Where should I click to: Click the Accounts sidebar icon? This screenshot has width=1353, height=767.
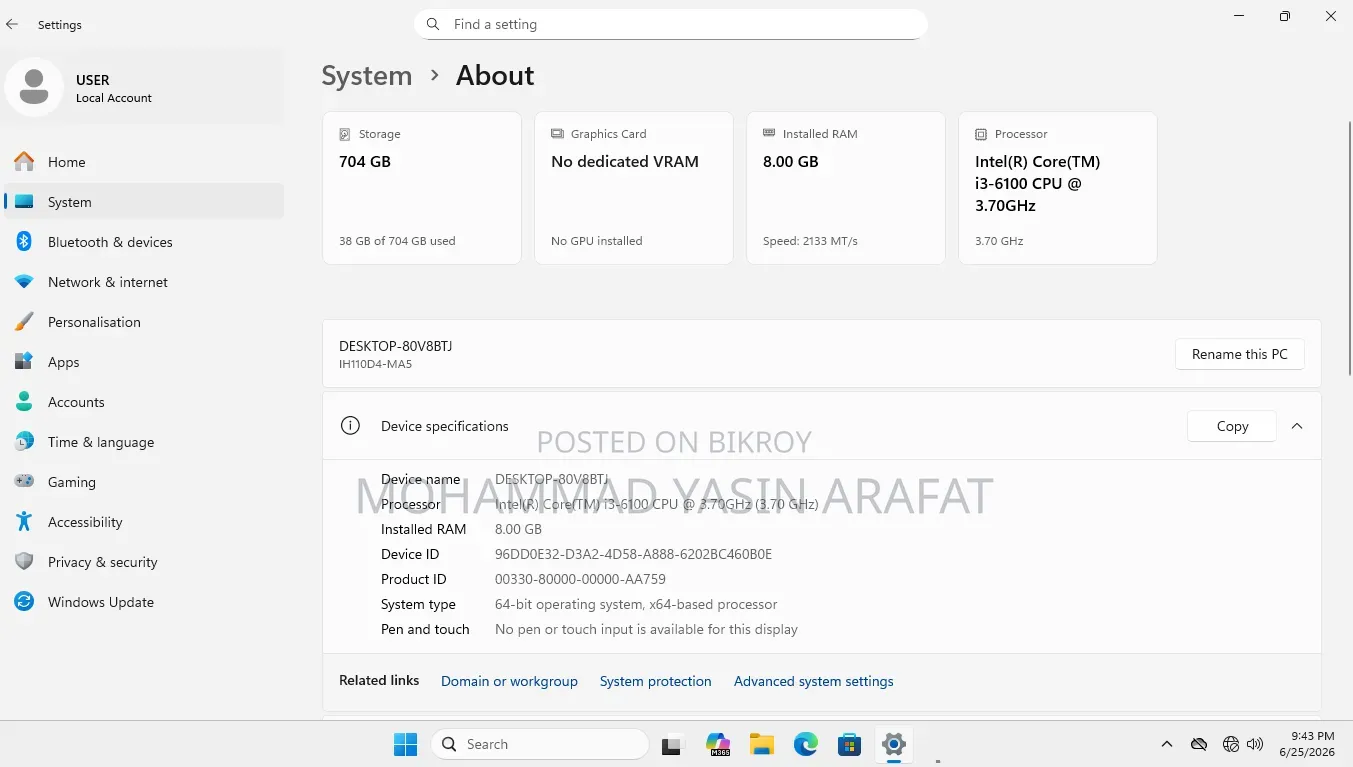24,402
